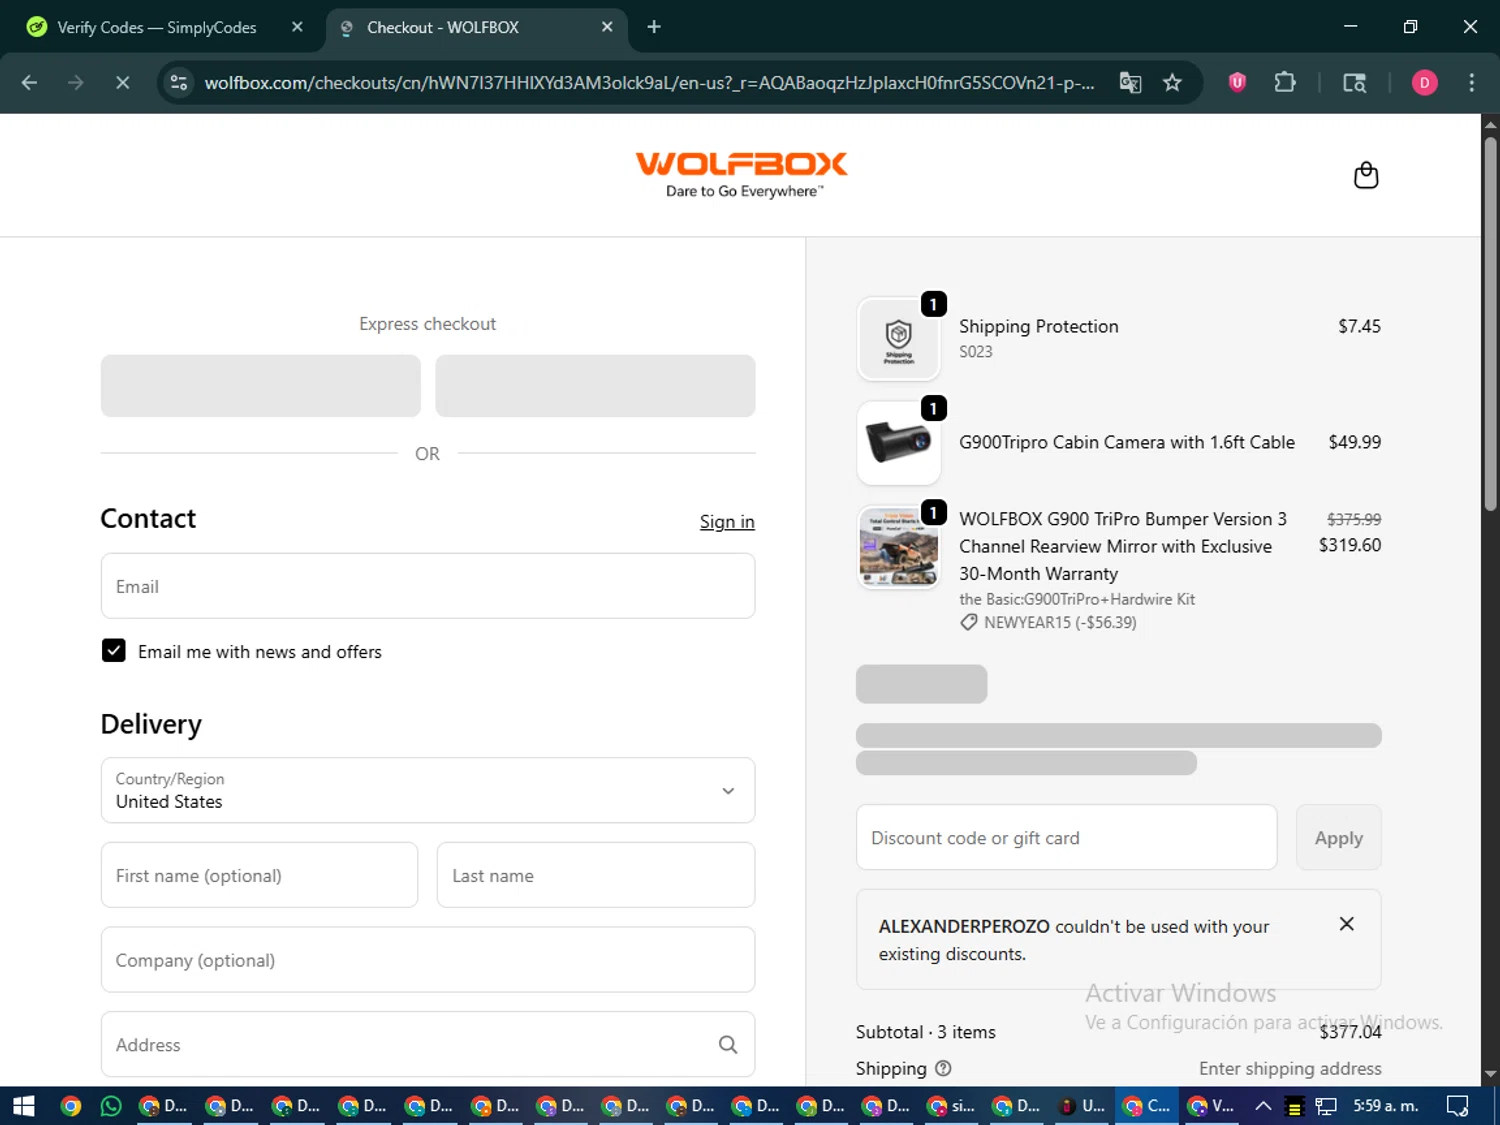Viewport: 1500px width, 1125px height.
Task: Expand the Country/Region dropdown
Action: (428, 790)
